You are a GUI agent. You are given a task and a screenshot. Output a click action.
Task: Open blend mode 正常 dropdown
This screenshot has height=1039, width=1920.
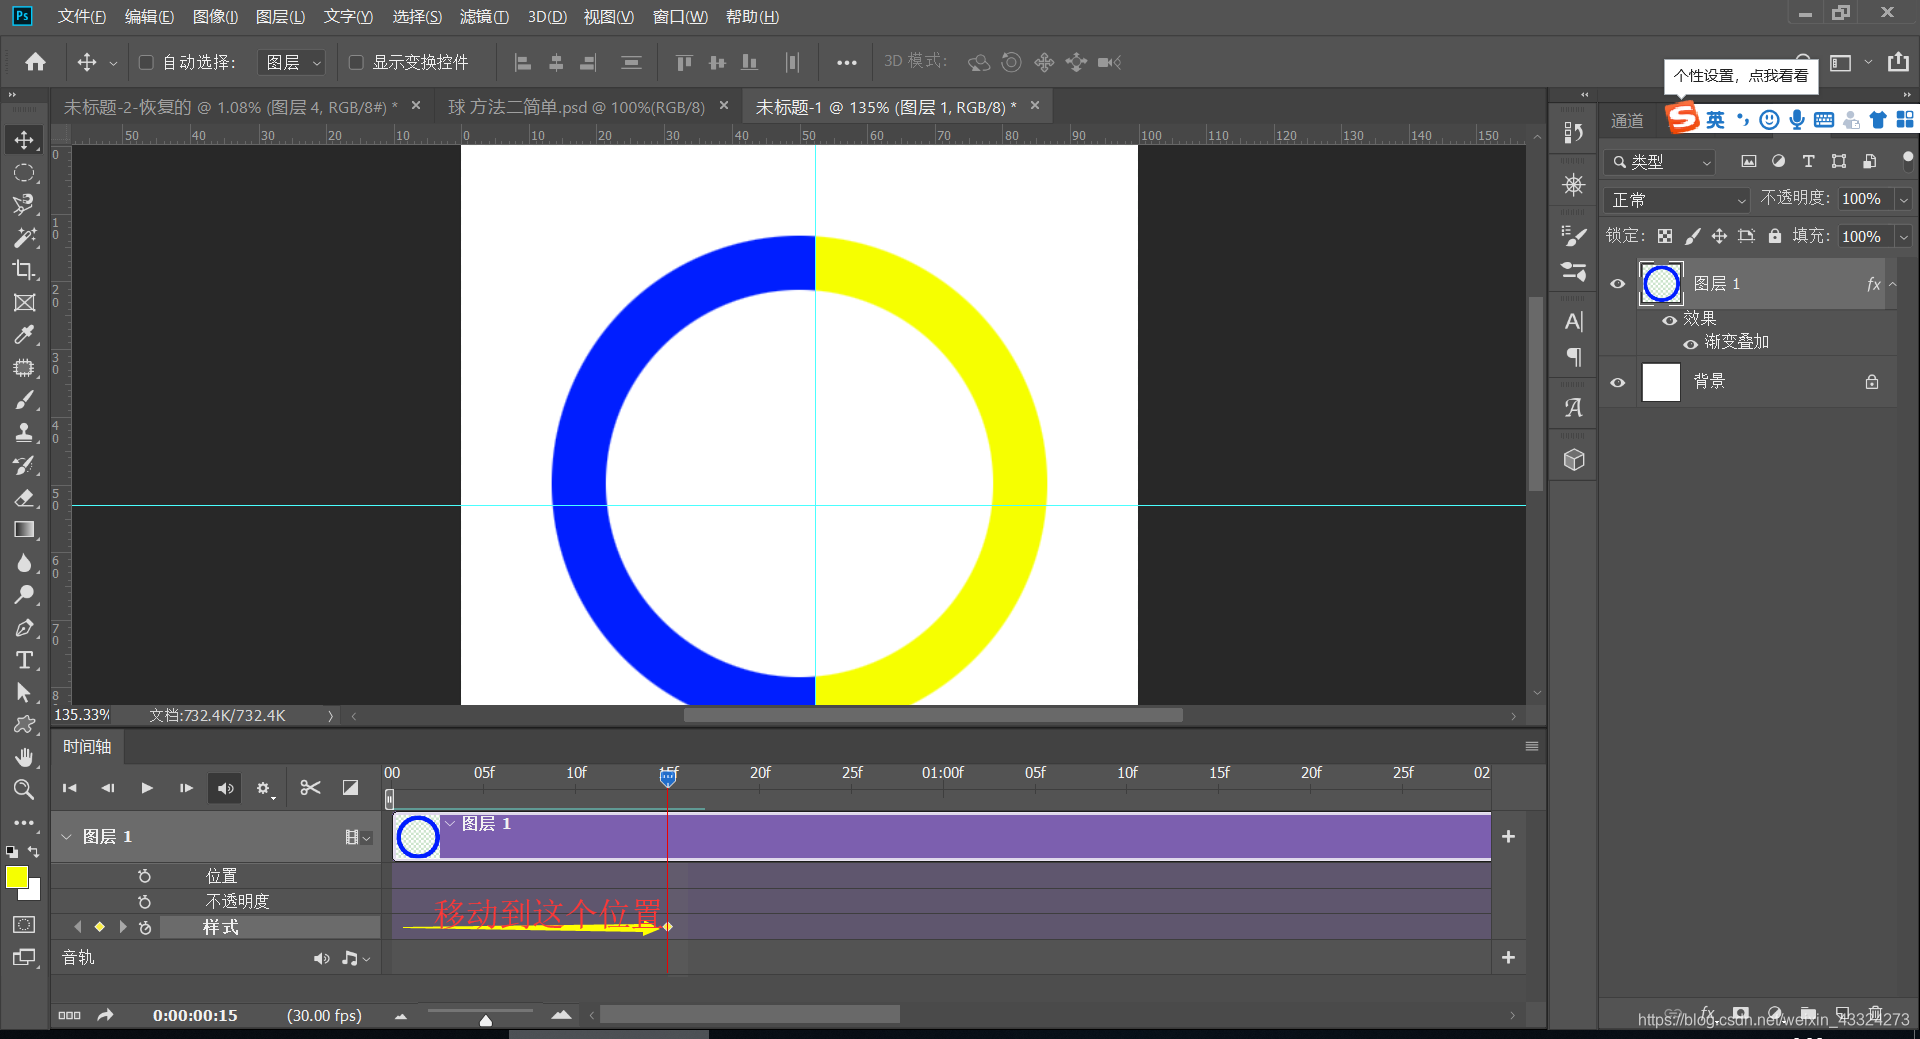[1677, 200]
